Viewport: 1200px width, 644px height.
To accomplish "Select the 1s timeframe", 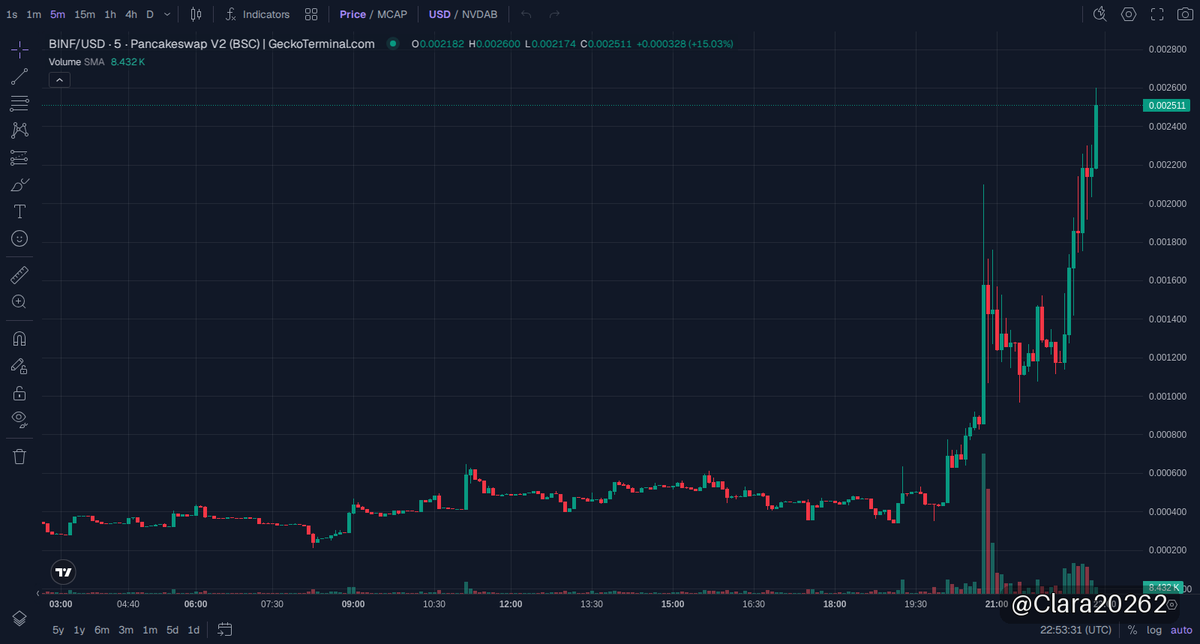I will pyautogui.click(x=12, y=14).
